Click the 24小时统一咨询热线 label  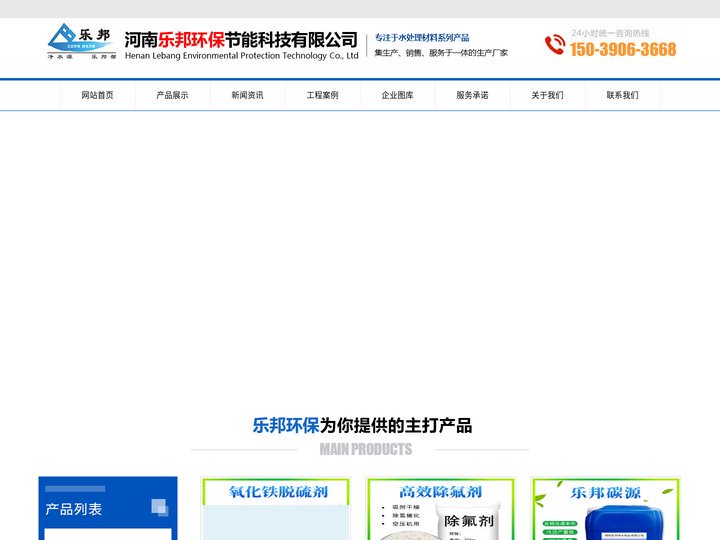pos(610,33)
